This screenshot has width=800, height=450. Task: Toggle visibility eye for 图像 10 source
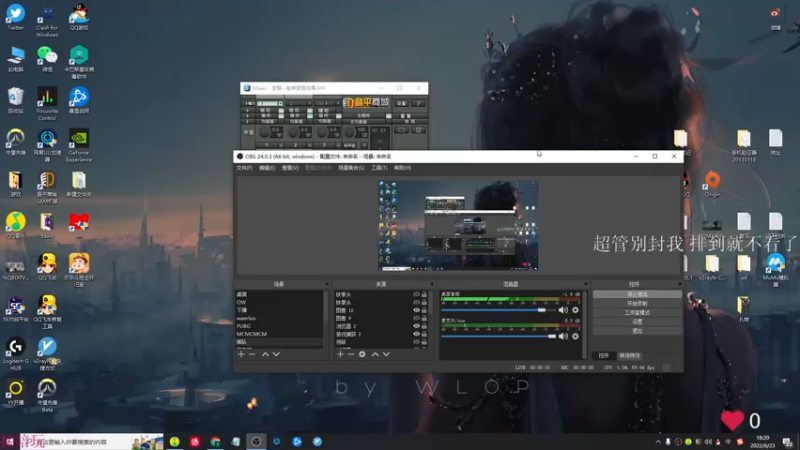416,310
